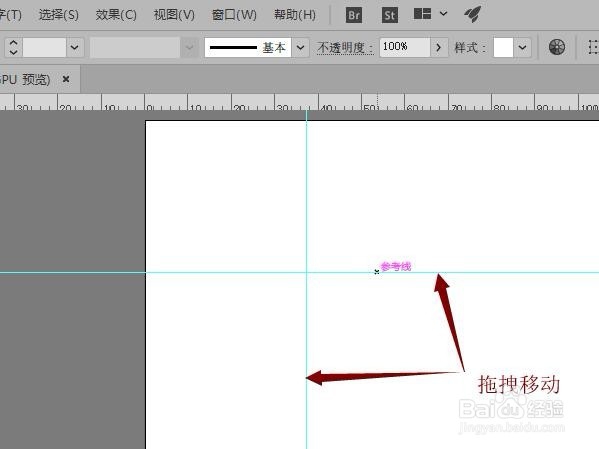Open the 不透明度 opacity panel link
The height and width of the screenshot is (449, 599).
point(345,48)
